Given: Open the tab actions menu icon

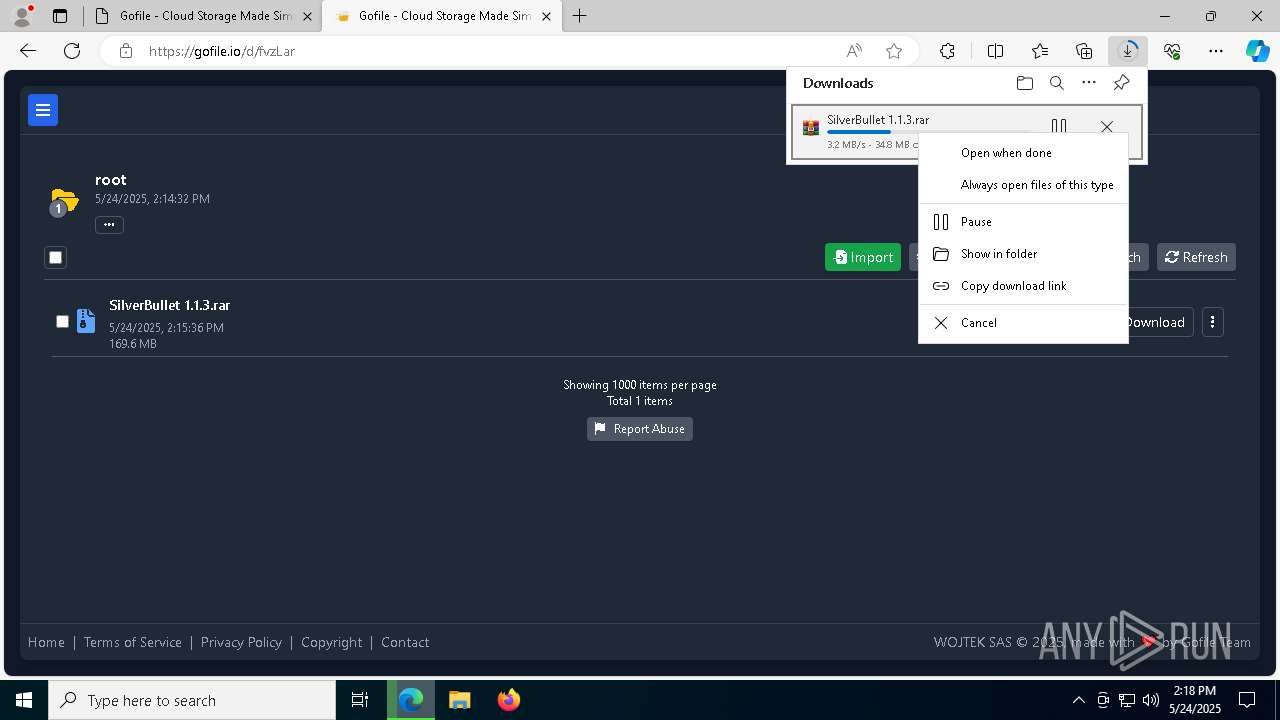Looking at the screenshot, I should click(60, 16).
